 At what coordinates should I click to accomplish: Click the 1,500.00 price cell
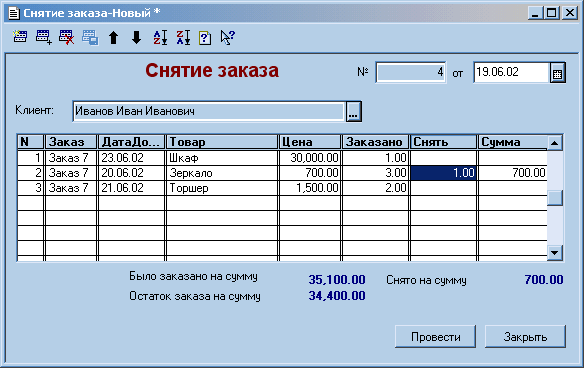[x=310, y=188]
